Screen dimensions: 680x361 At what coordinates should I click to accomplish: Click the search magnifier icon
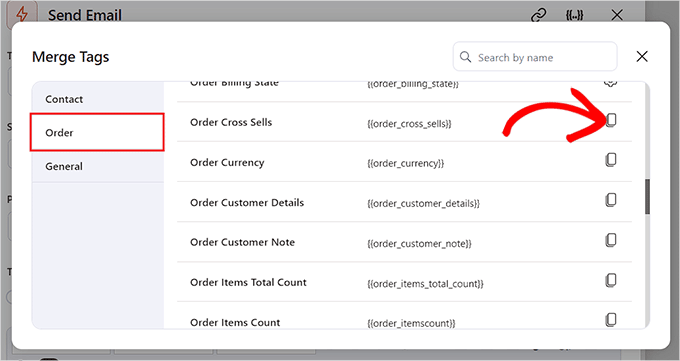click(465, 57)
